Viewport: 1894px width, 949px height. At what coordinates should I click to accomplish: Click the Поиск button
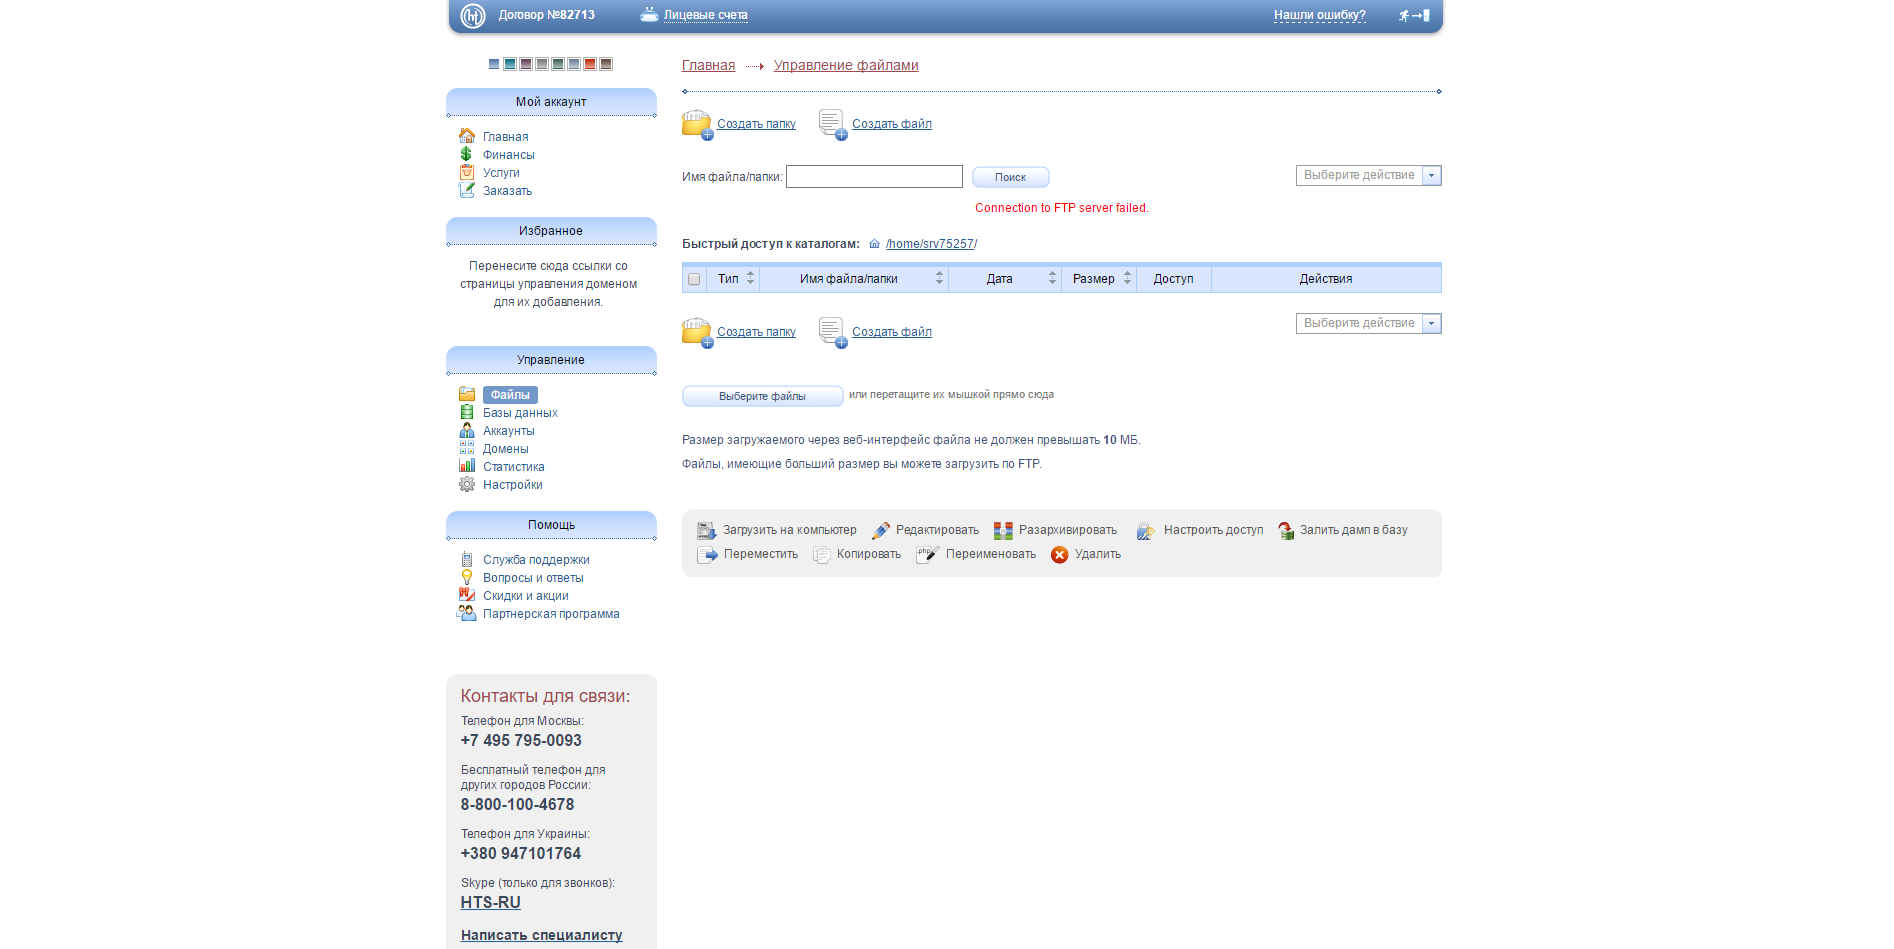coord(1010,177)
